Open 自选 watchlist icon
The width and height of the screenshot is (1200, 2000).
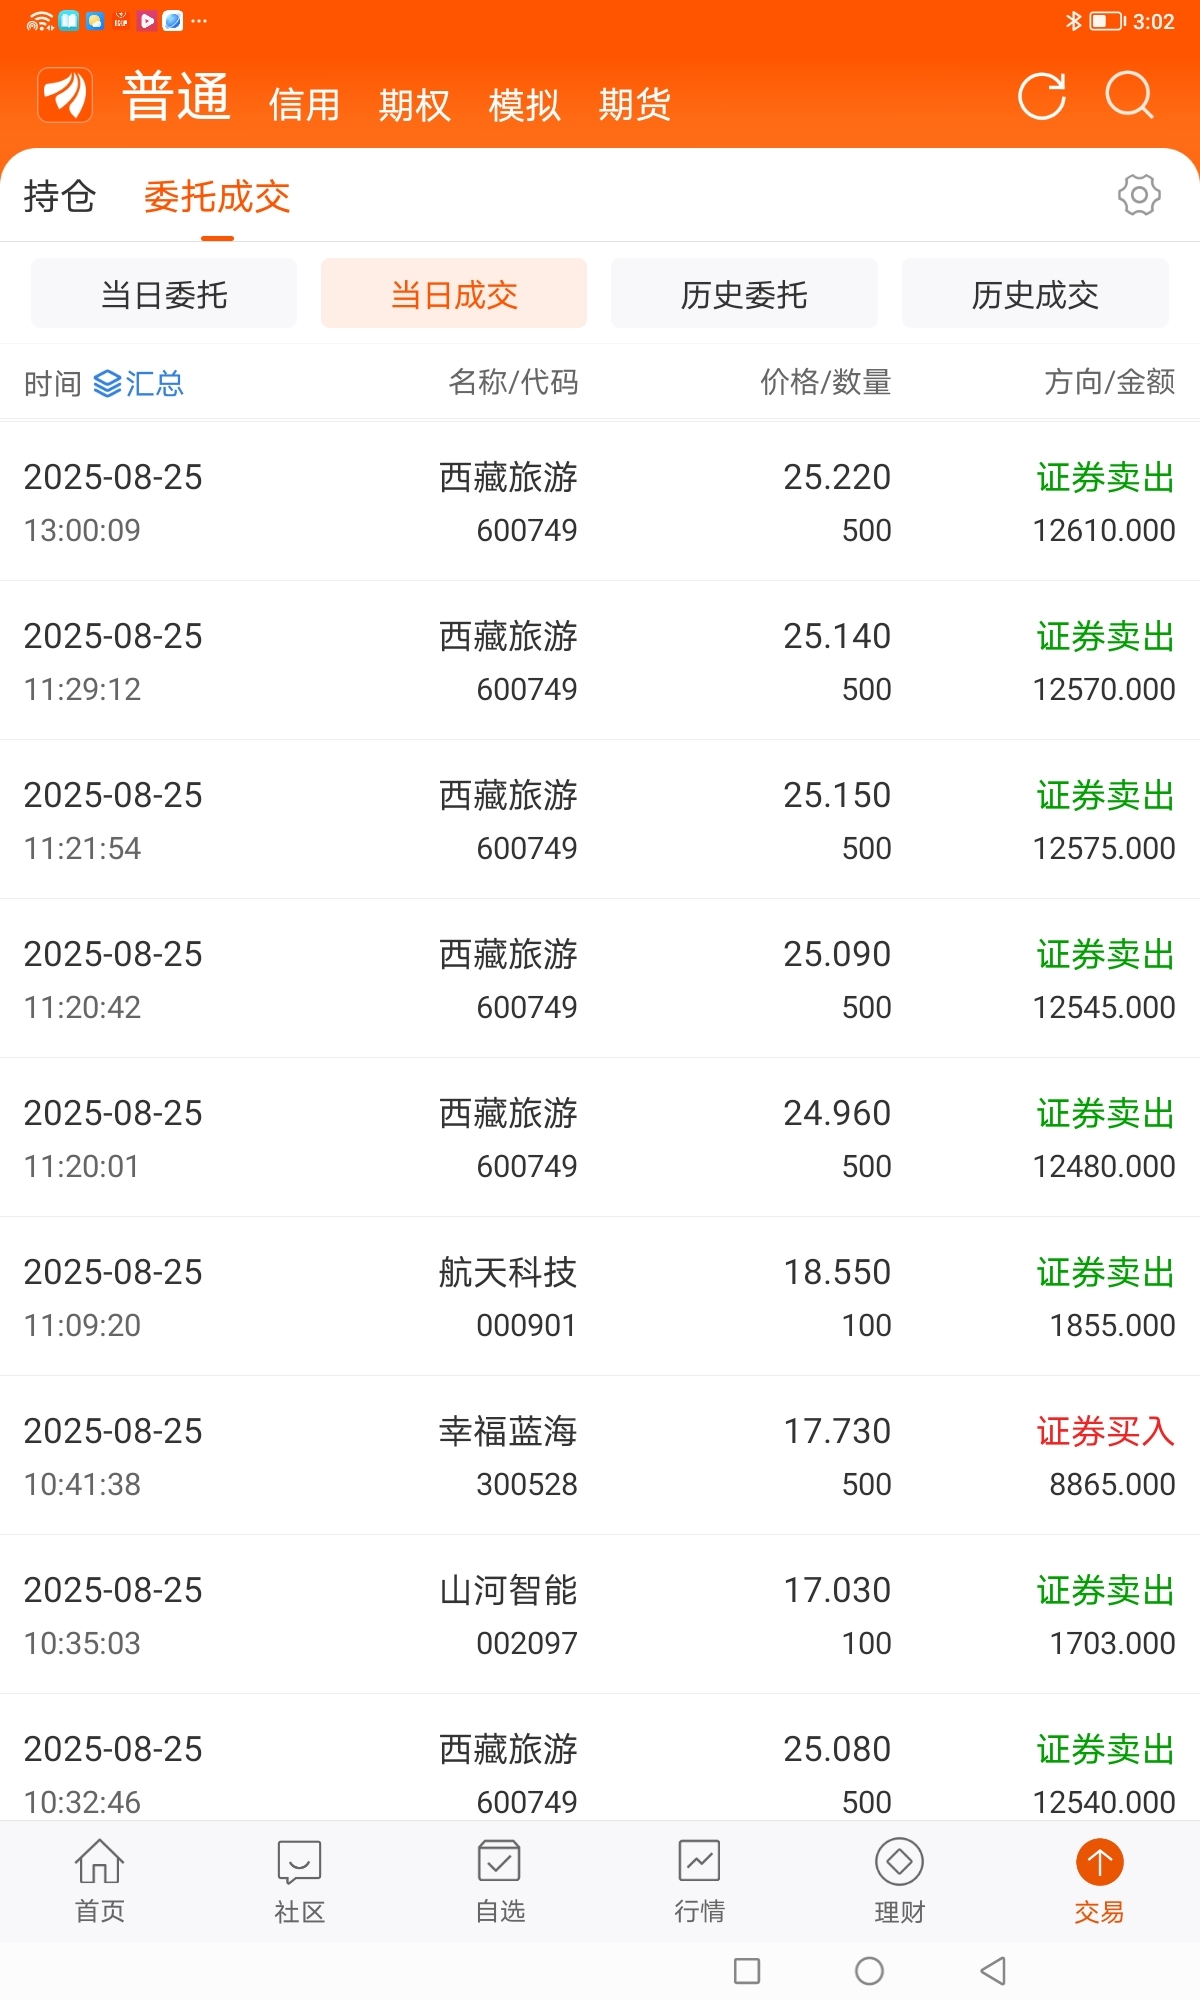[499, 1861]
